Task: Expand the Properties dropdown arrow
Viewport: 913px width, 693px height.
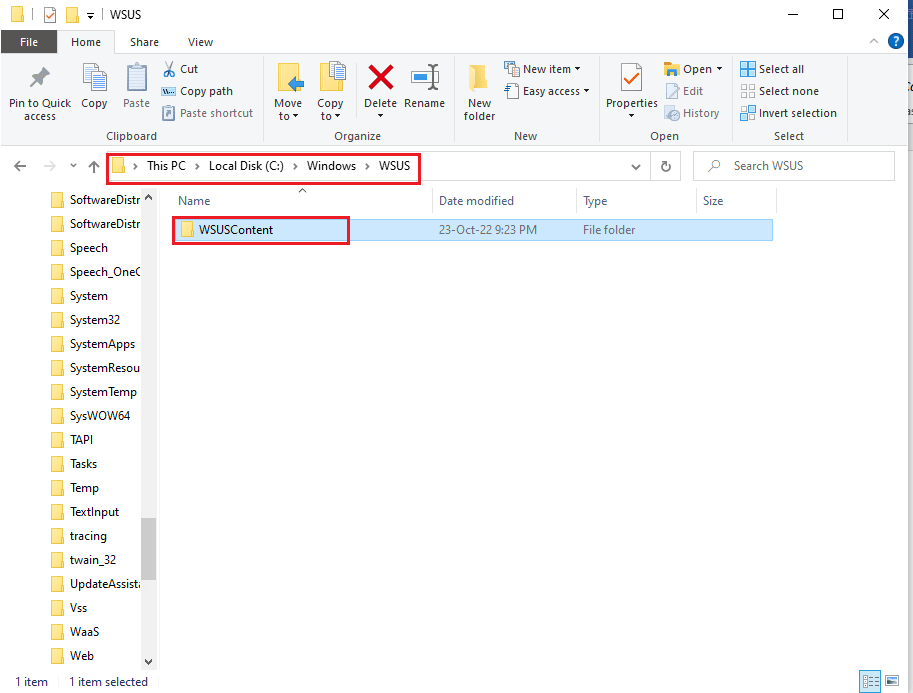Action: click(632, 115)
